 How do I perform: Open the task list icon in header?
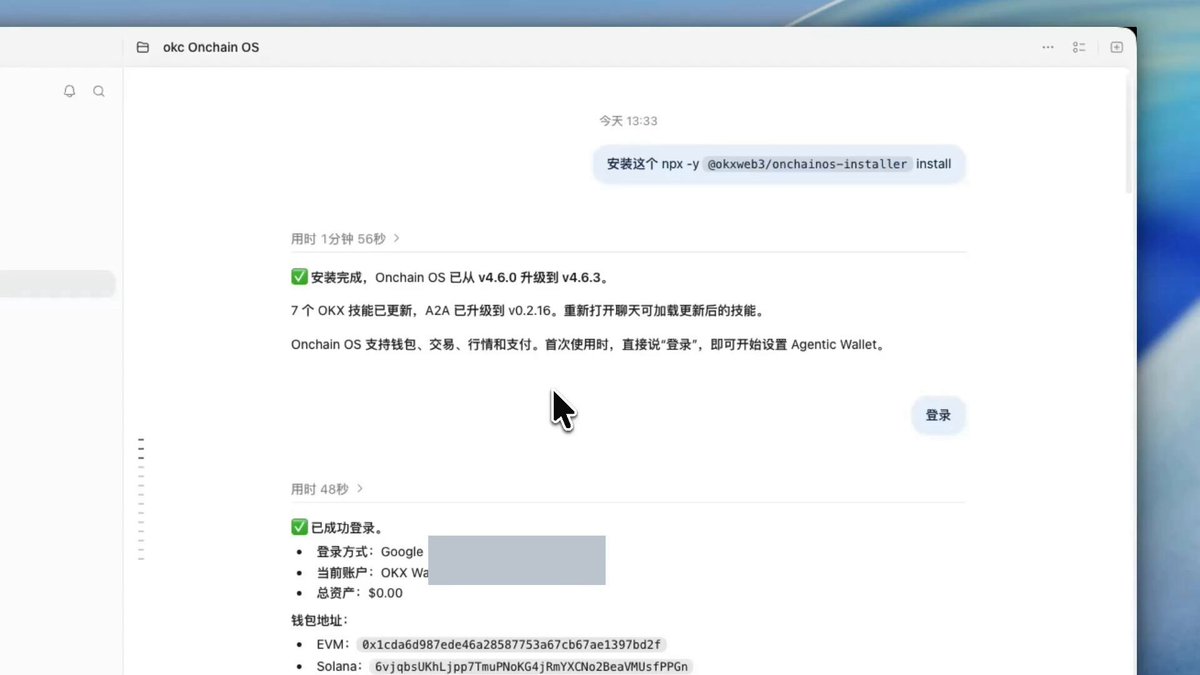[1080, 47]
